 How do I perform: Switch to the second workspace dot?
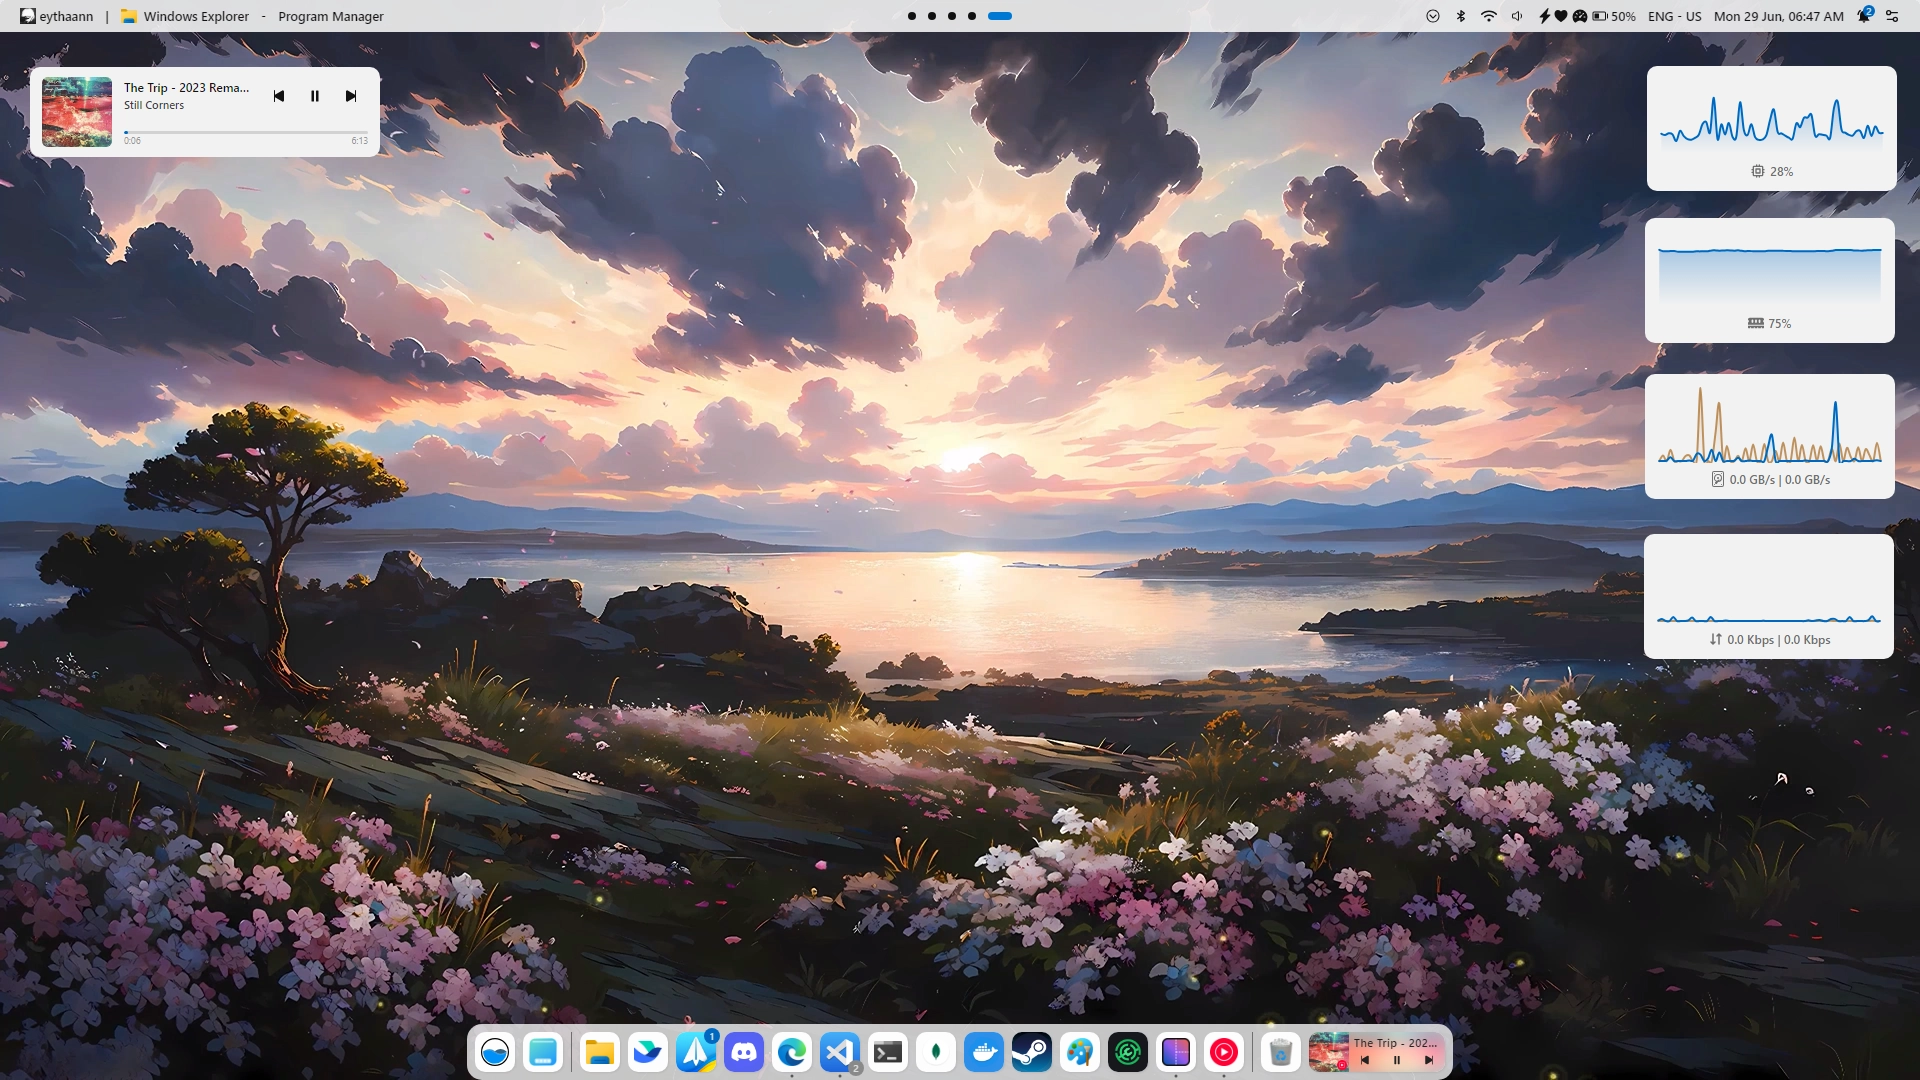(x=932, y=16)
